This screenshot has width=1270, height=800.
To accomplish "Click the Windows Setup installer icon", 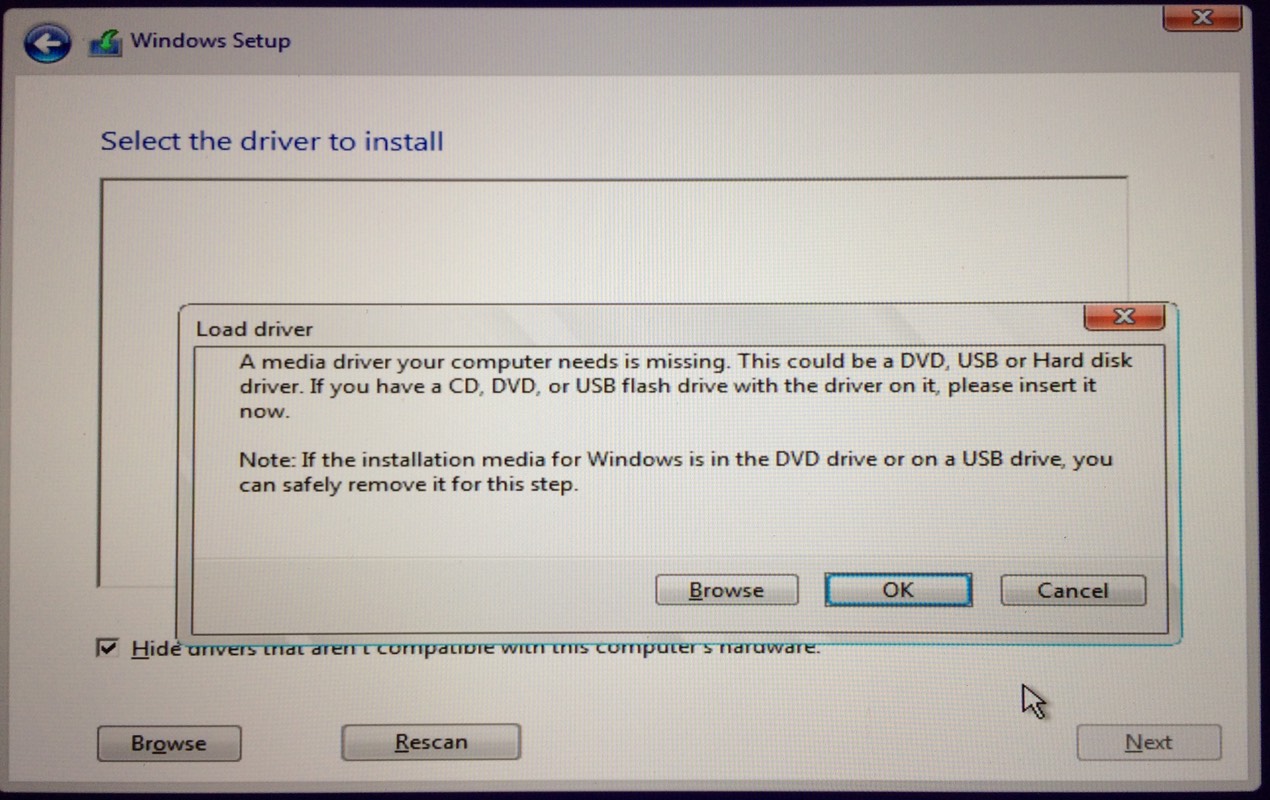I will click(x=105, y=43).
